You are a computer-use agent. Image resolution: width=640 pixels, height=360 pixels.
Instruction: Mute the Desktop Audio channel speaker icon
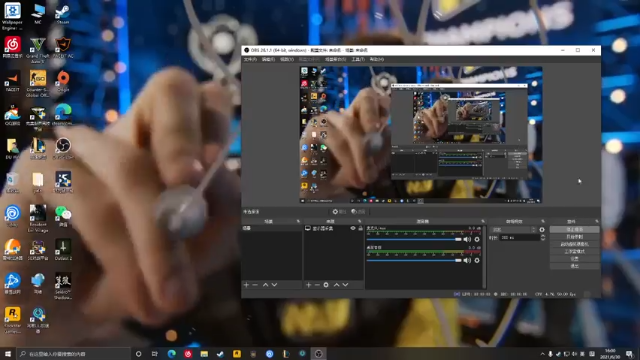[x=467, y=260]
